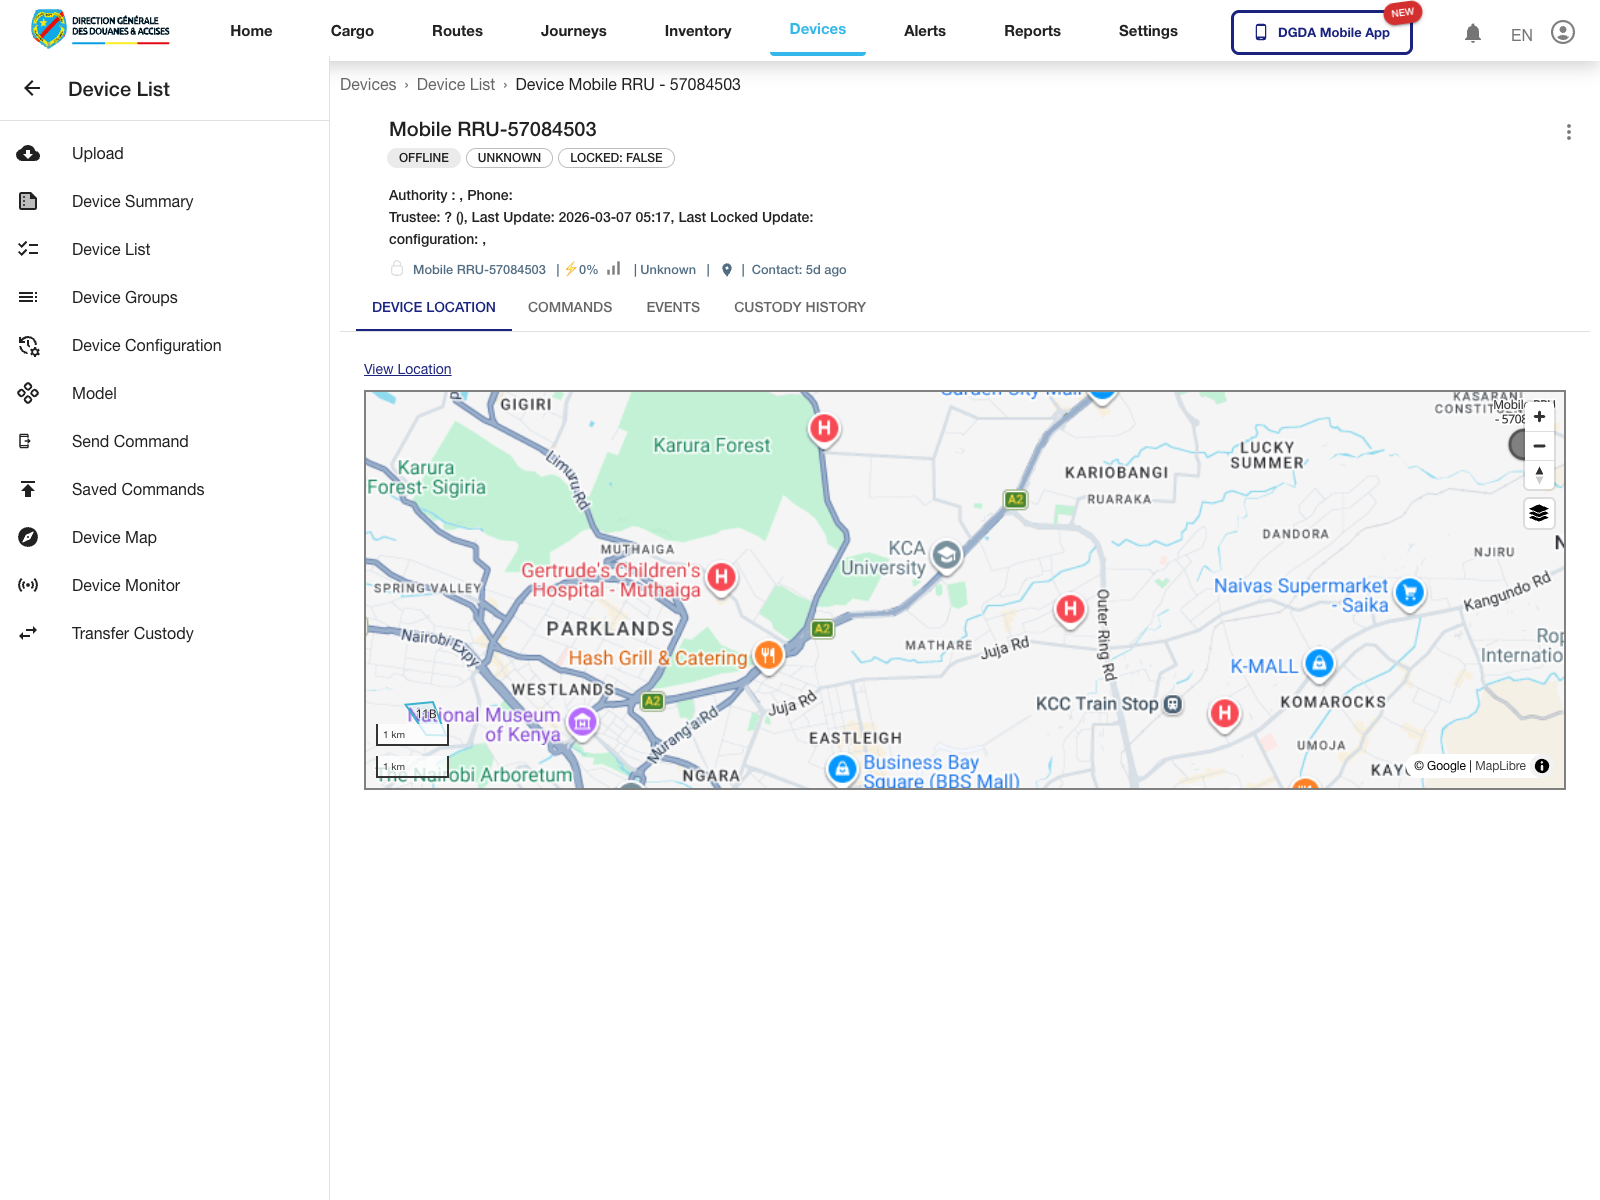
Task: Click the map layers icon
Action: click(x=1539, y=513)
